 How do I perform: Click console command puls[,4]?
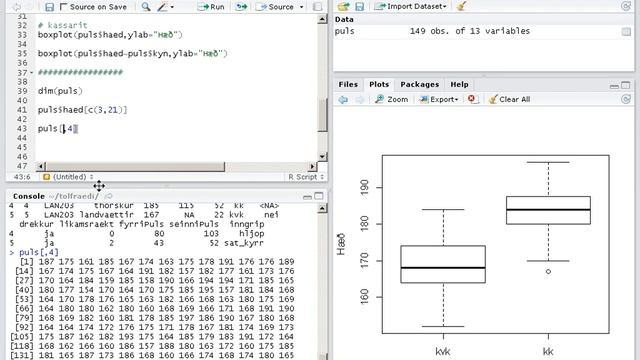(39, 252)
